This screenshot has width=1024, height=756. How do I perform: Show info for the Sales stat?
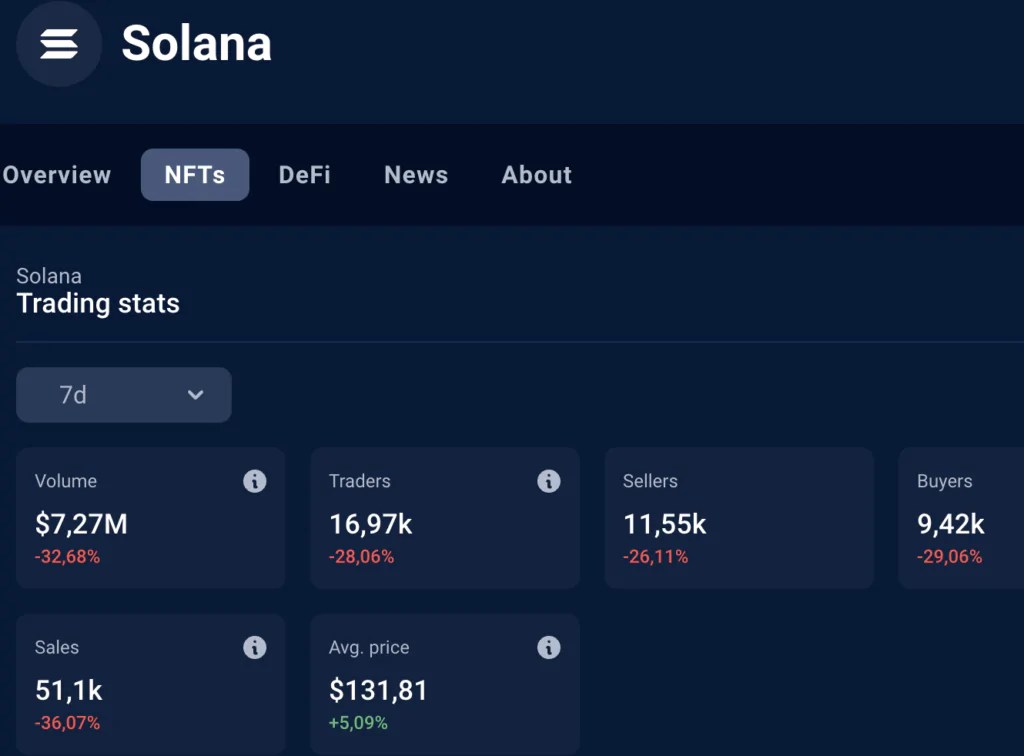click(255, 648)
